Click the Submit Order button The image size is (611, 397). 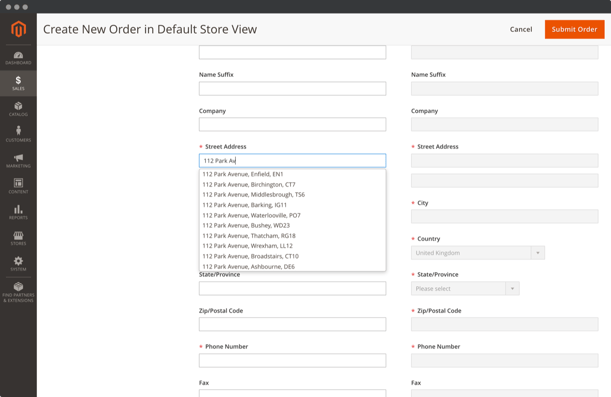pos(574,29)
